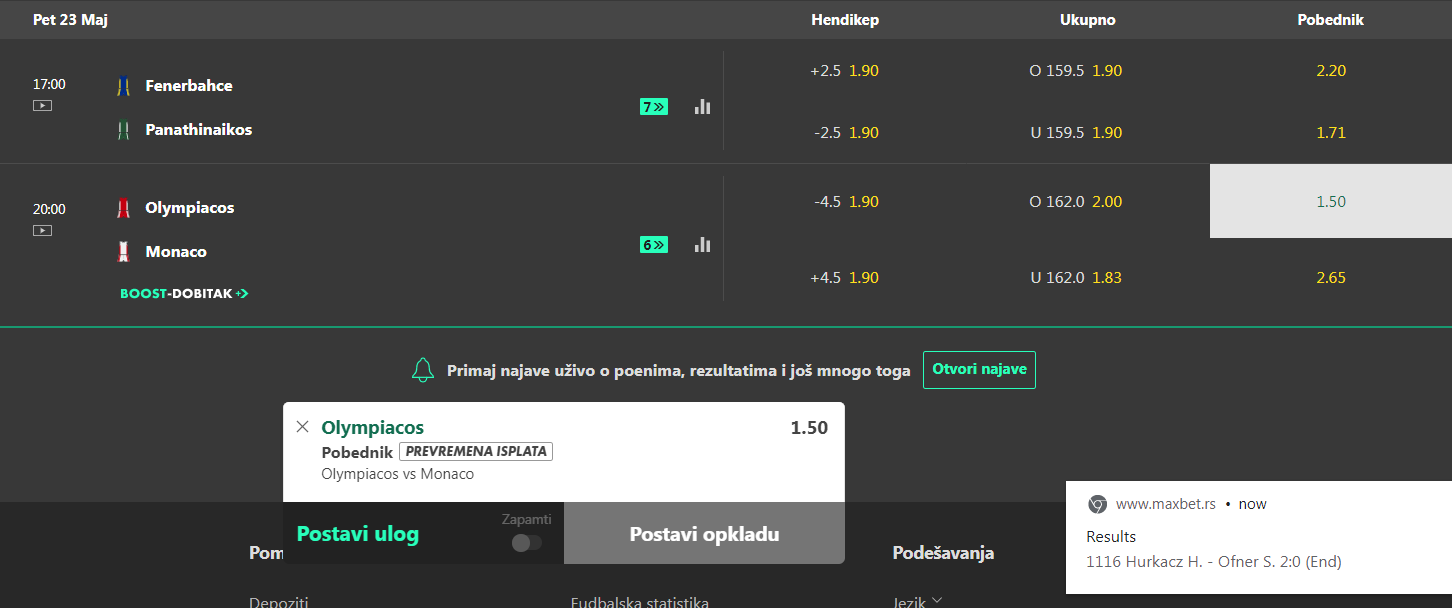This screenshot has height=608, width=1452.
Task: Select Over 159.5 total at 1.90
Action: [x=1075, y=71]
